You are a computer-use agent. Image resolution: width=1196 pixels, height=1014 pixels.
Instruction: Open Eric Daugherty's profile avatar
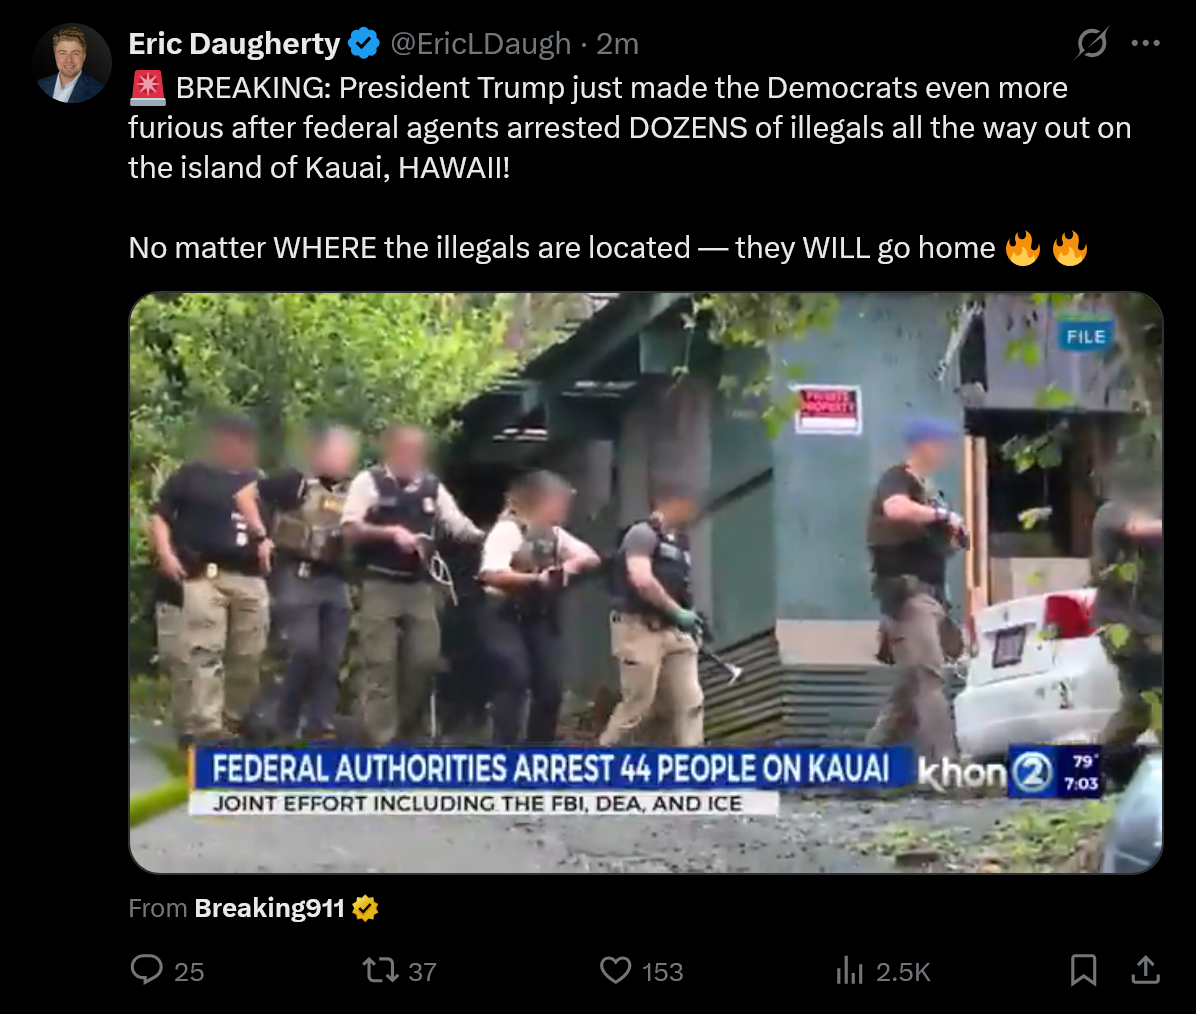(x=72, y=63)
